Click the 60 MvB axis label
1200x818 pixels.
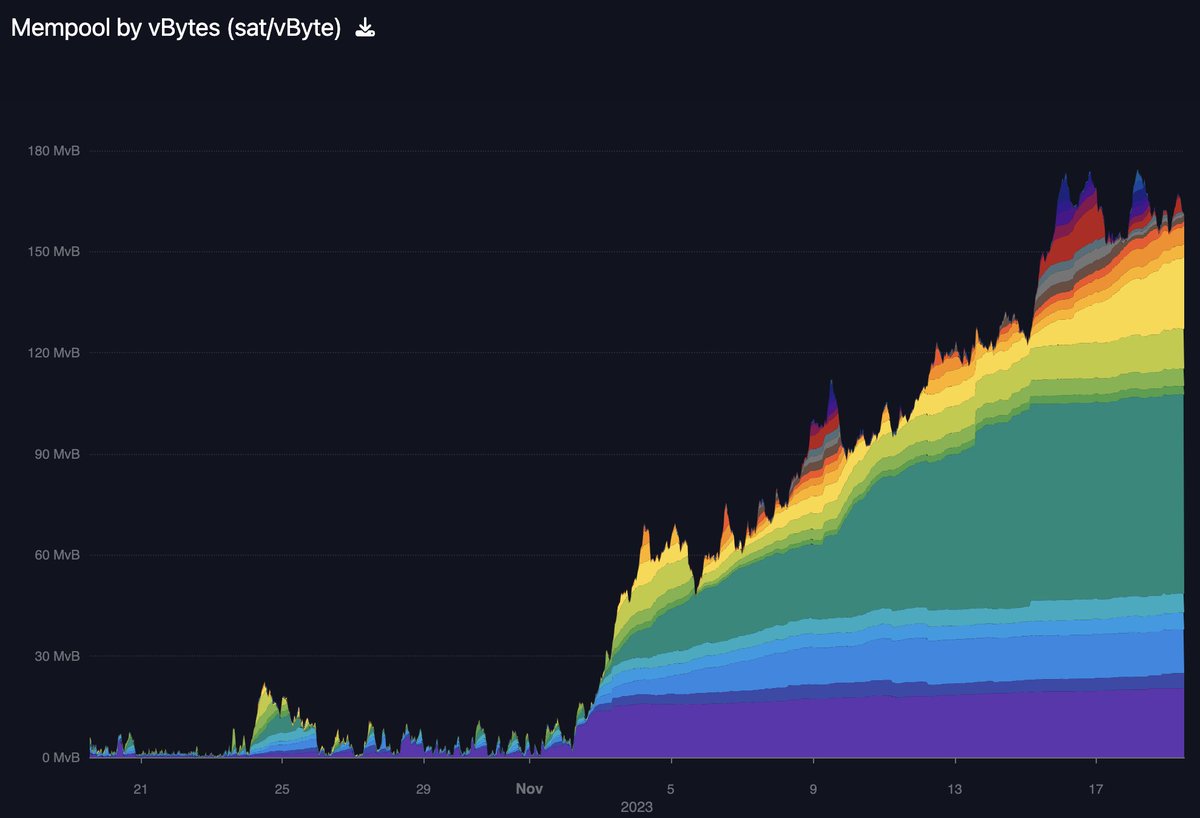pos(55,555)
